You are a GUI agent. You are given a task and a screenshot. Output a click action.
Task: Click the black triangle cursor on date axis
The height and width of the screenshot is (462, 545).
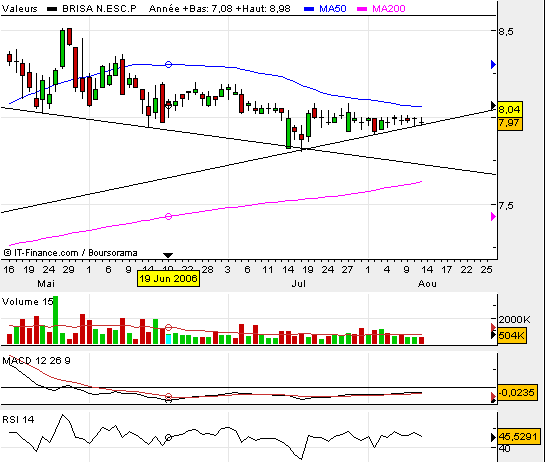pos(168,255)
